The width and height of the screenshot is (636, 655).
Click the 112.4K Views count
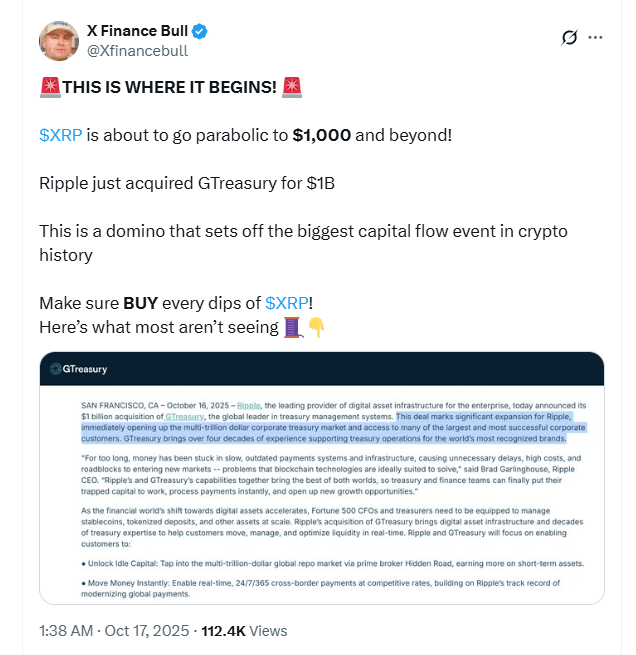pos(244,631)
